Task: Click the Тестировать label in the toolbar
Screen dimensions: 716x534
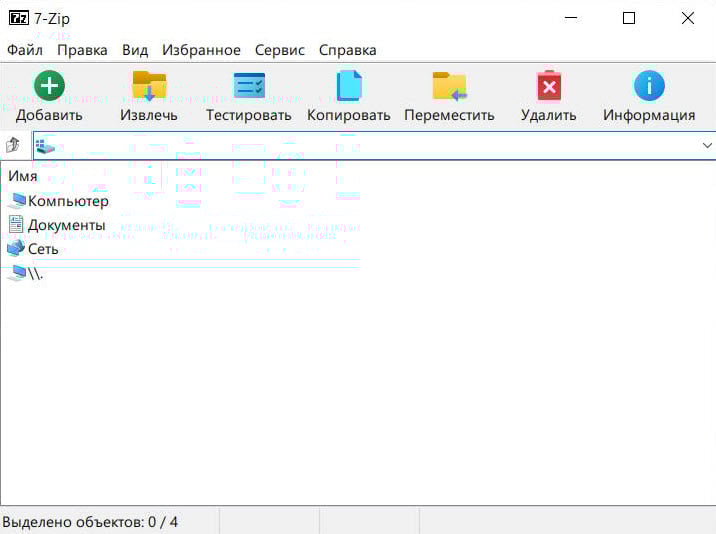Action: pos(249,115)
